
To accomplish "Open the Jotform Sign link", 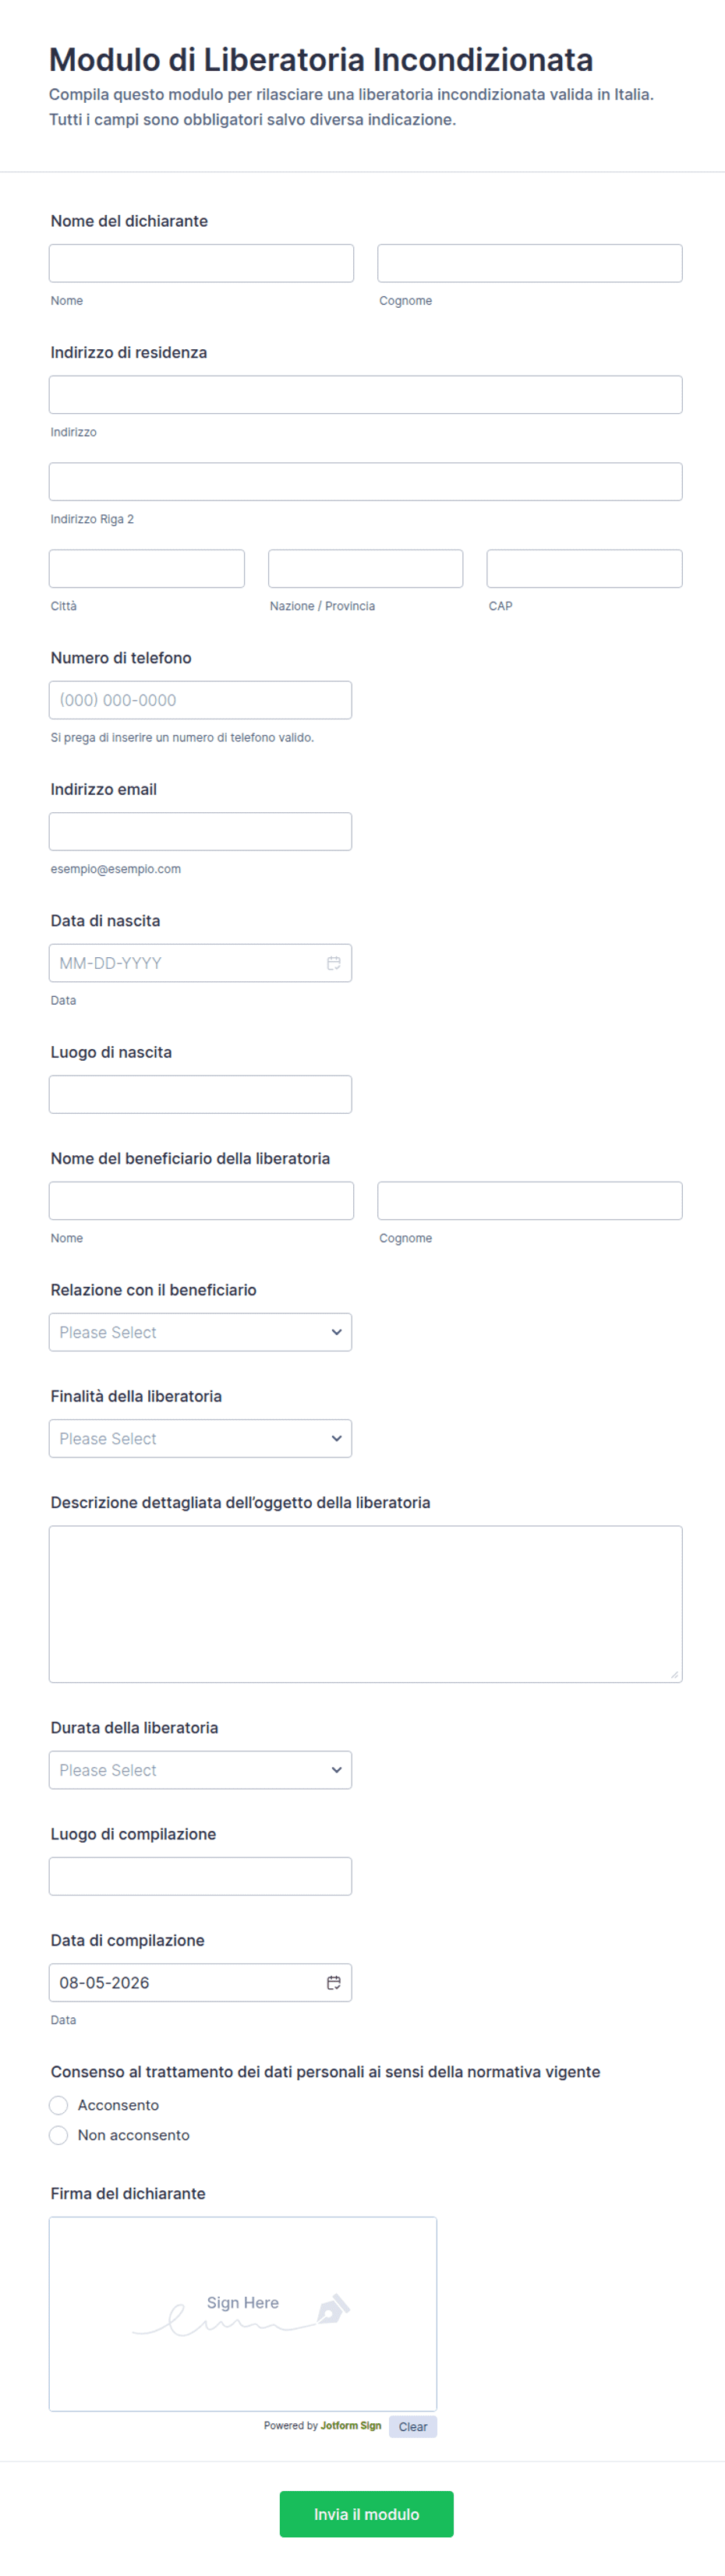I will tap(351, 2426).
